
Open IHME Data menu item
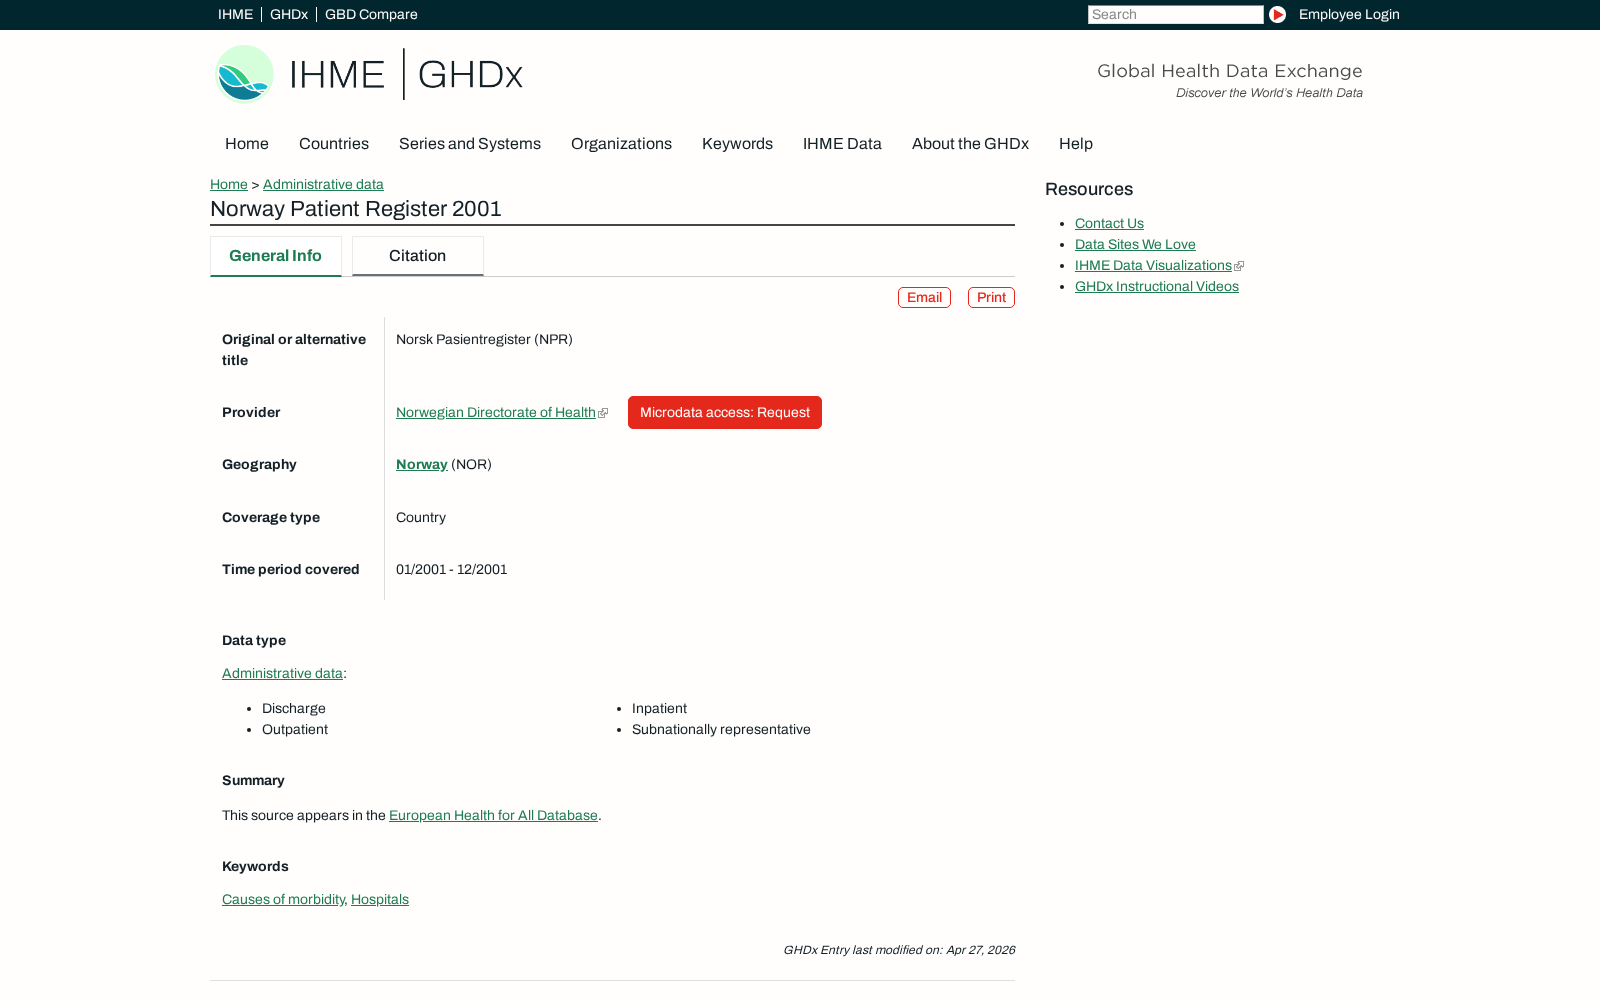(x=842, y=144)
